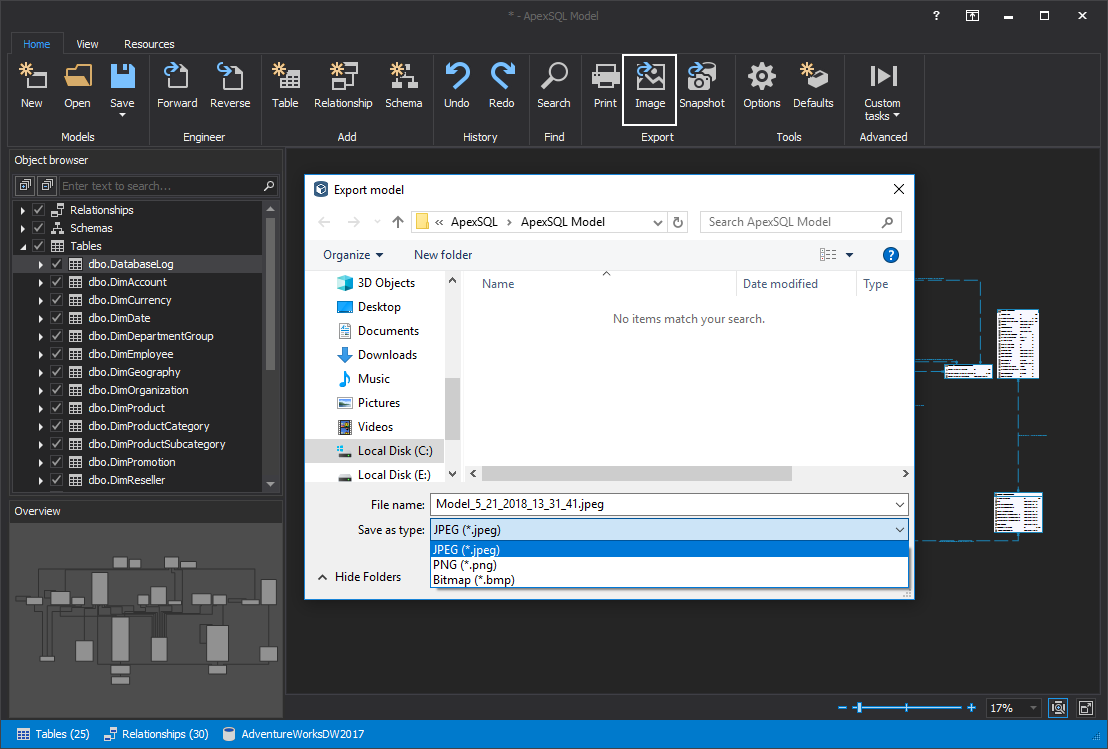Export model as Image
1108x749 pixels.
click(x=650, y=89)
